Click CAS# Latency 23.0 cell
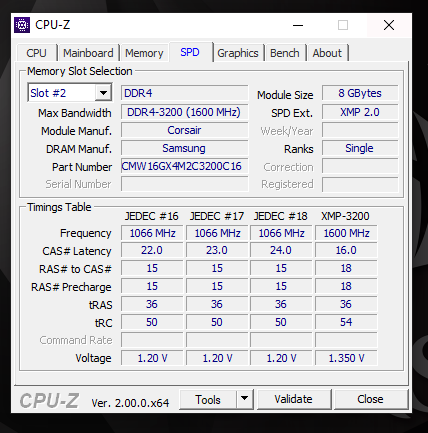428x433 pixels. click(x=217, y=250)
